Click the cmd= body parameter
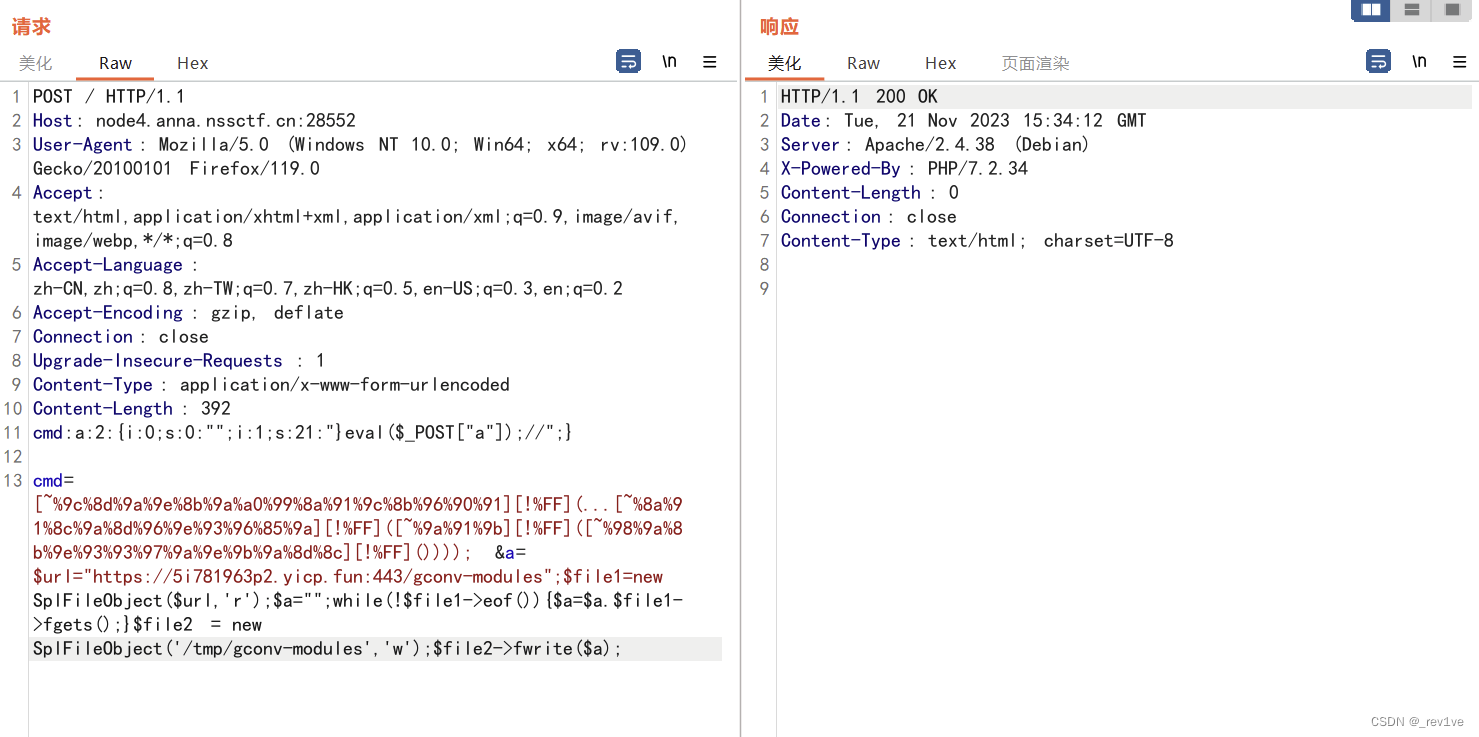1479x737 pixels. [54, 481]
